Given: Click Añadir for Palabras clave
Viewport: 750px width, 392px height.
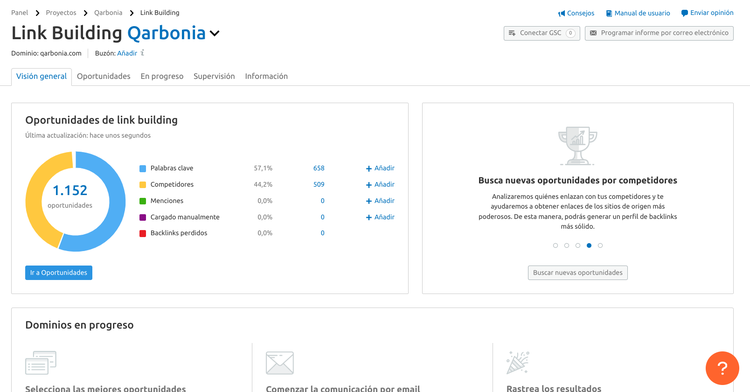Looking at the screenshot, I should pyautogui.click(x=380, y=168).
